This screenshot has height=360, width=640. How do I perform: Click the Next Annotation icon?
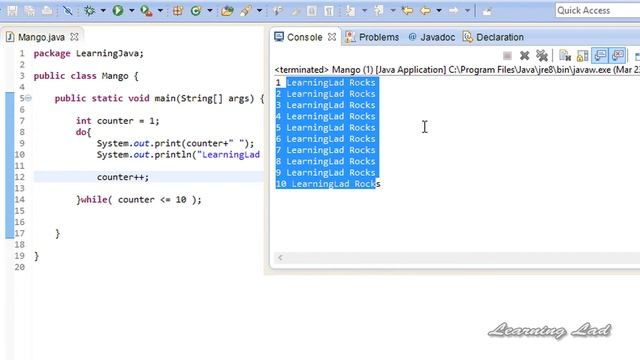(x=350, y=11)
